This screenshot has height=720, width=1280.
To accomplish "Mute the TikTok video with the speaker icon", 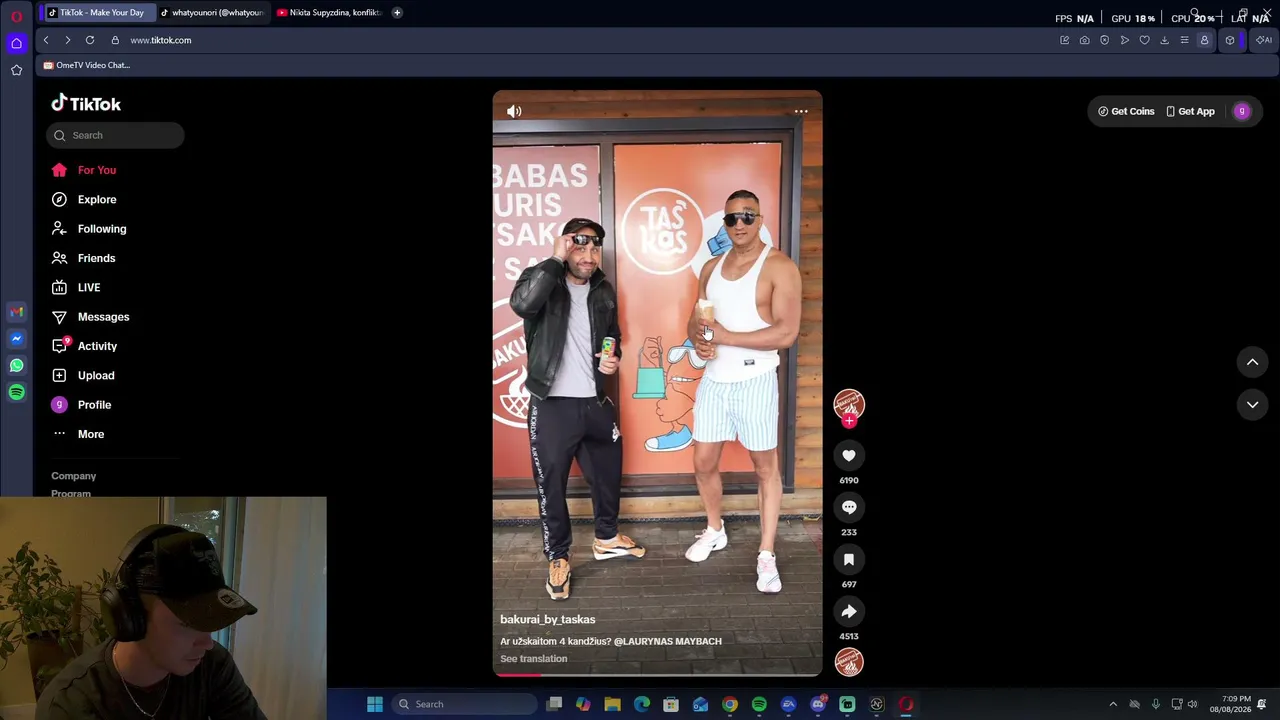I will 514,111.
